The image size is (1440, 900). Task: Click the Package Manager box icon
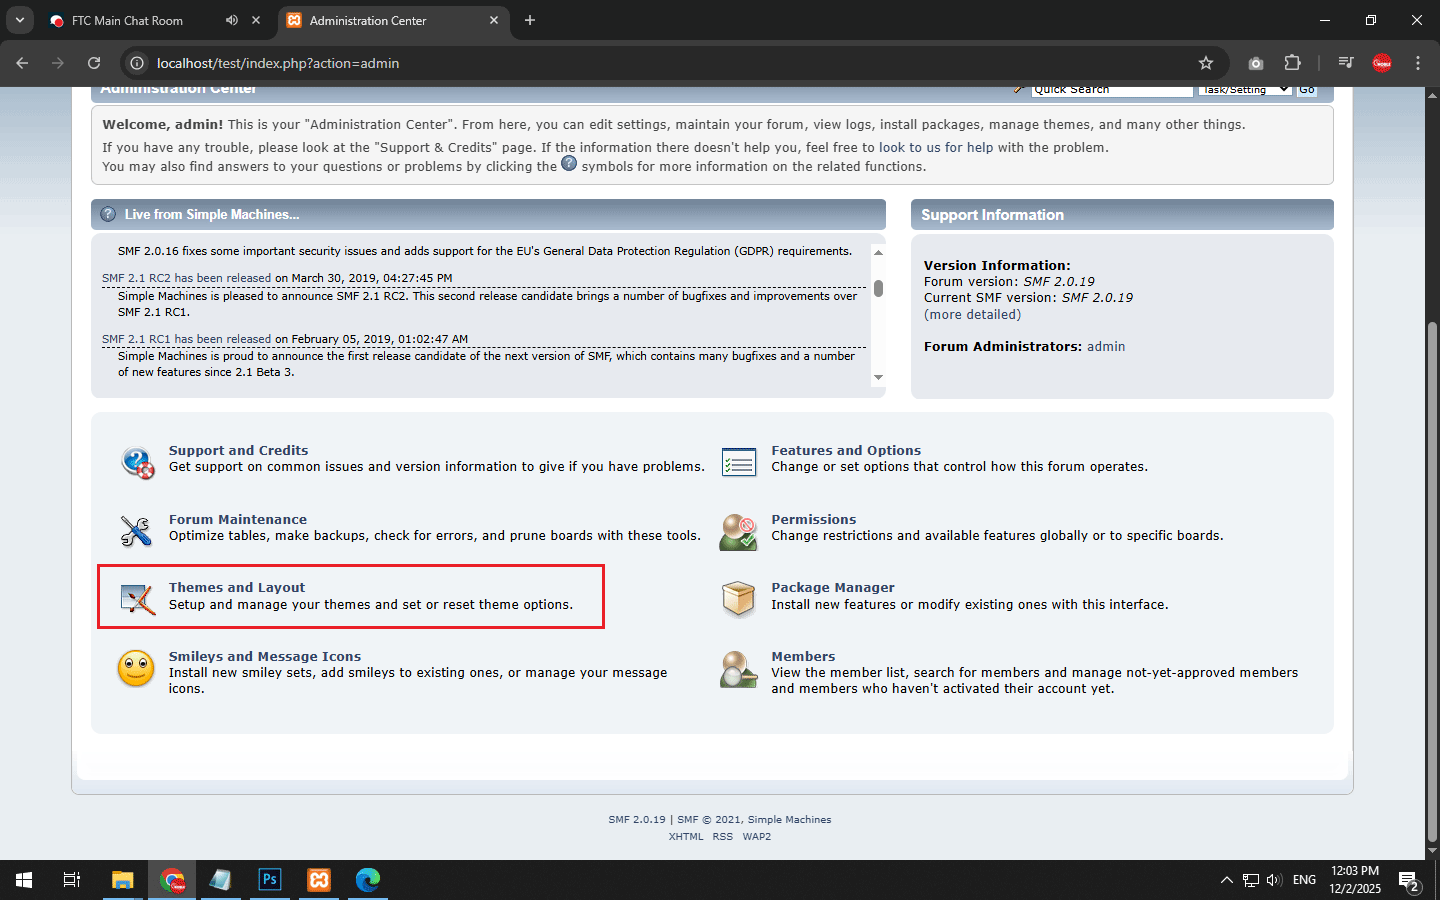pos(739,599)
